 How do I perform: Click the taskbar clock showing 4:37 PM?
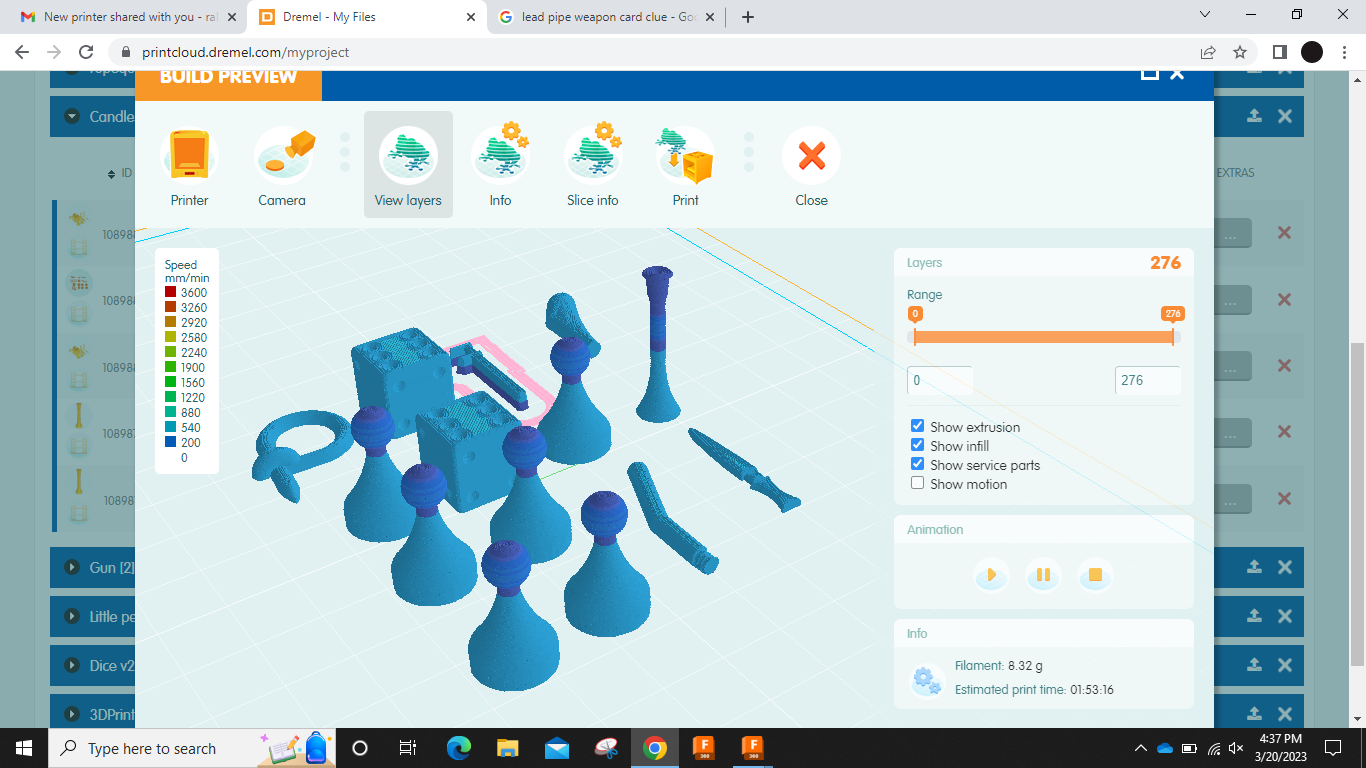point(1279,747)
